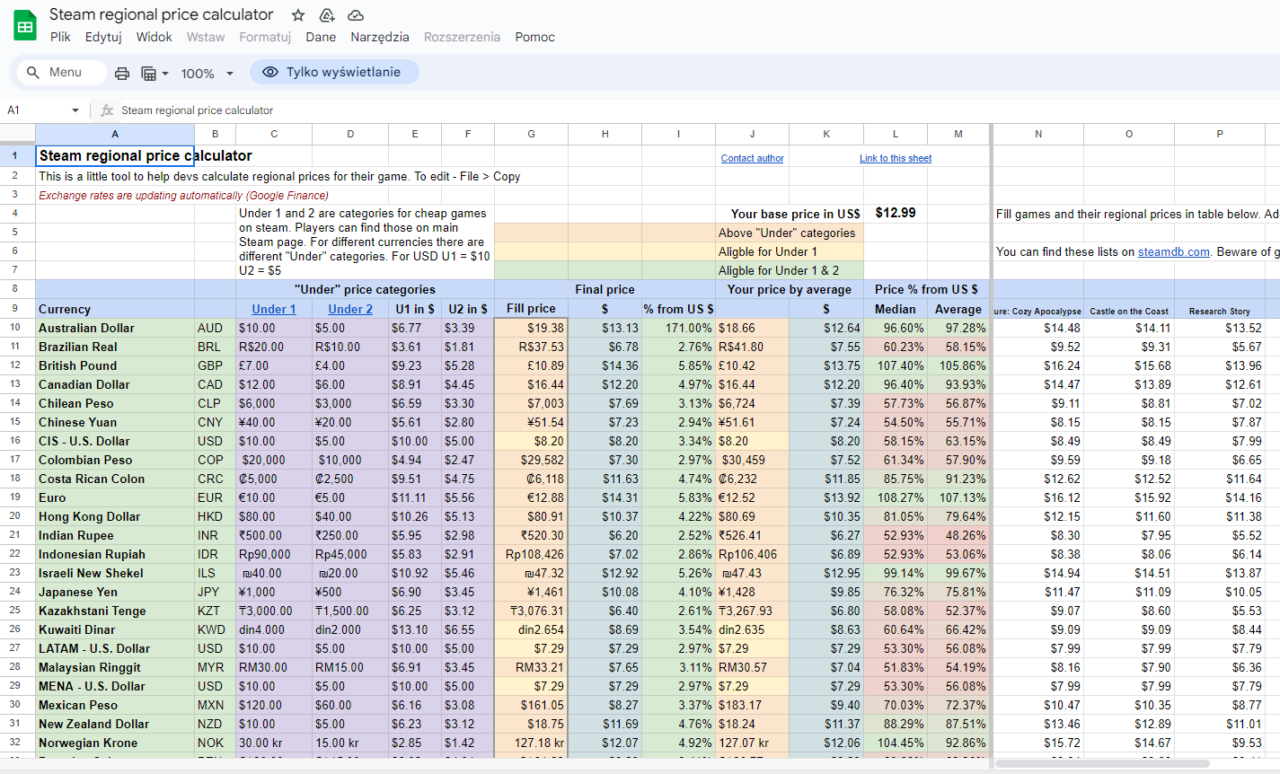Click the Tylko wyświetlanie view-only button
The height and width of the screenshot is (774, 1280).
[x=334, y=72]
